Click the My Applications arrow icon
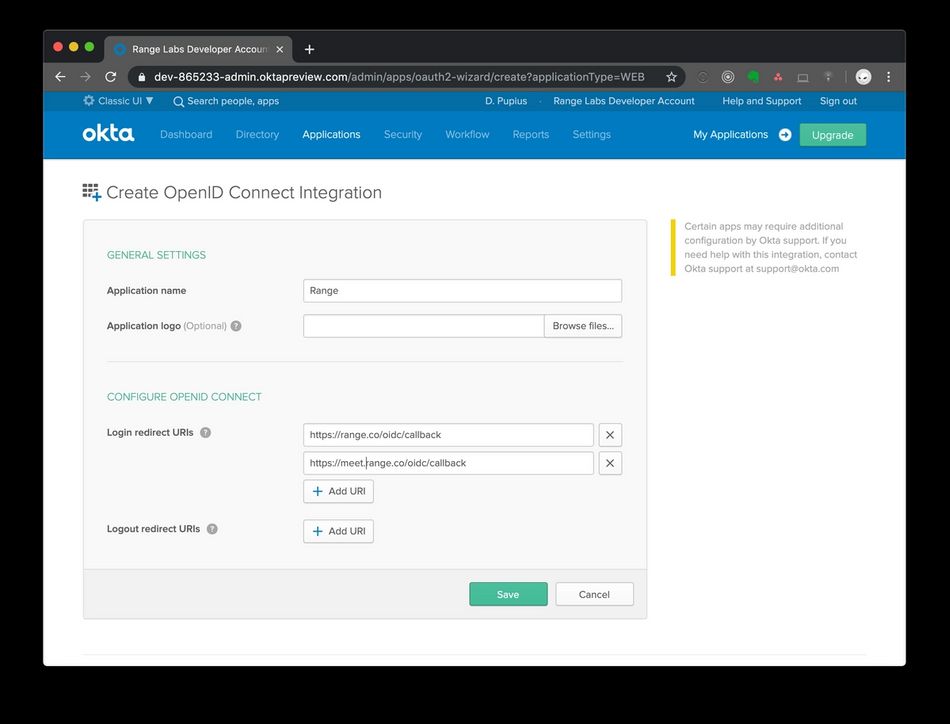The width and height of the screenshot is (950, 724). [x=785, y=135]
